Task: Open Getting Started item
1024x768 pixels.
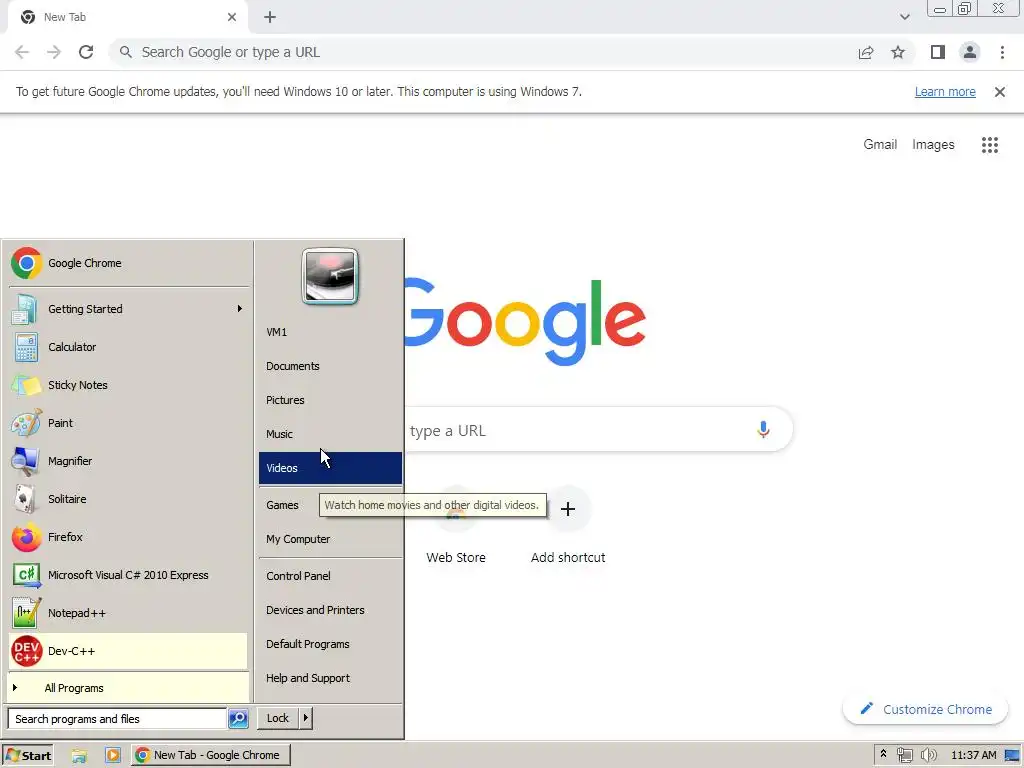Action: point(129,309)
